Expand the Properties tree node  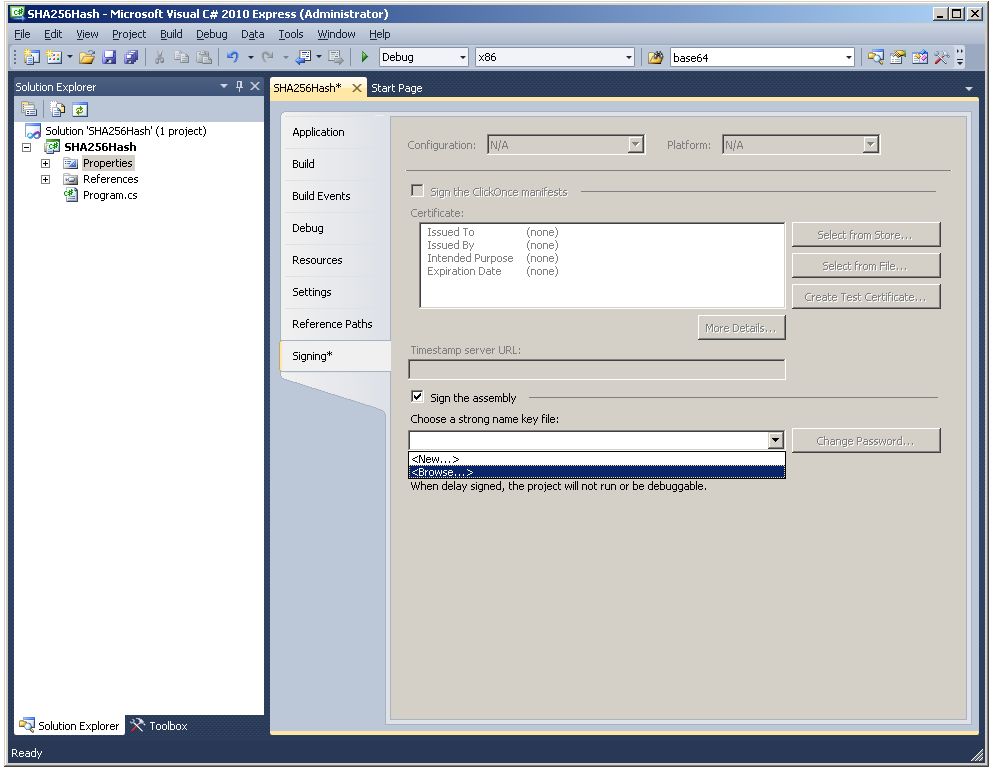(46, 163)
